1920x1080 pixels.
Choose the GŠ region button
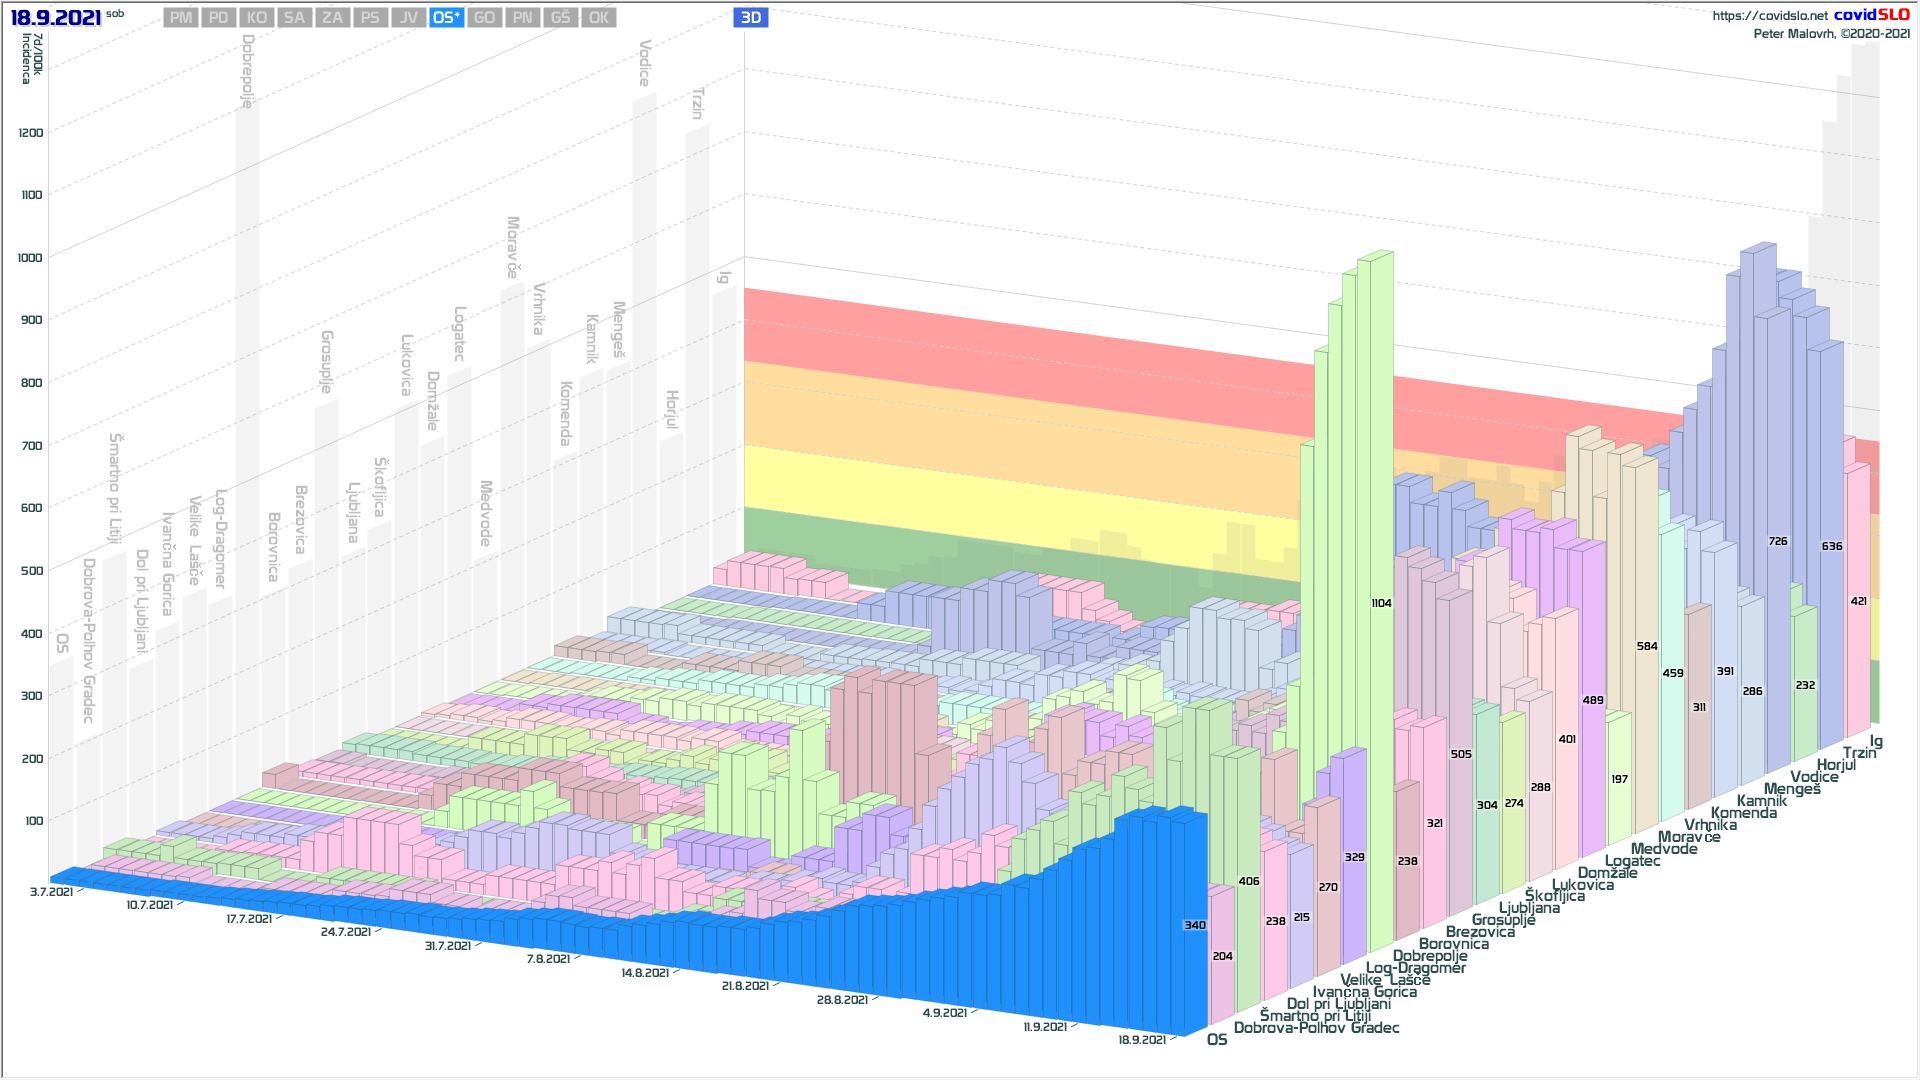point(560,18)
